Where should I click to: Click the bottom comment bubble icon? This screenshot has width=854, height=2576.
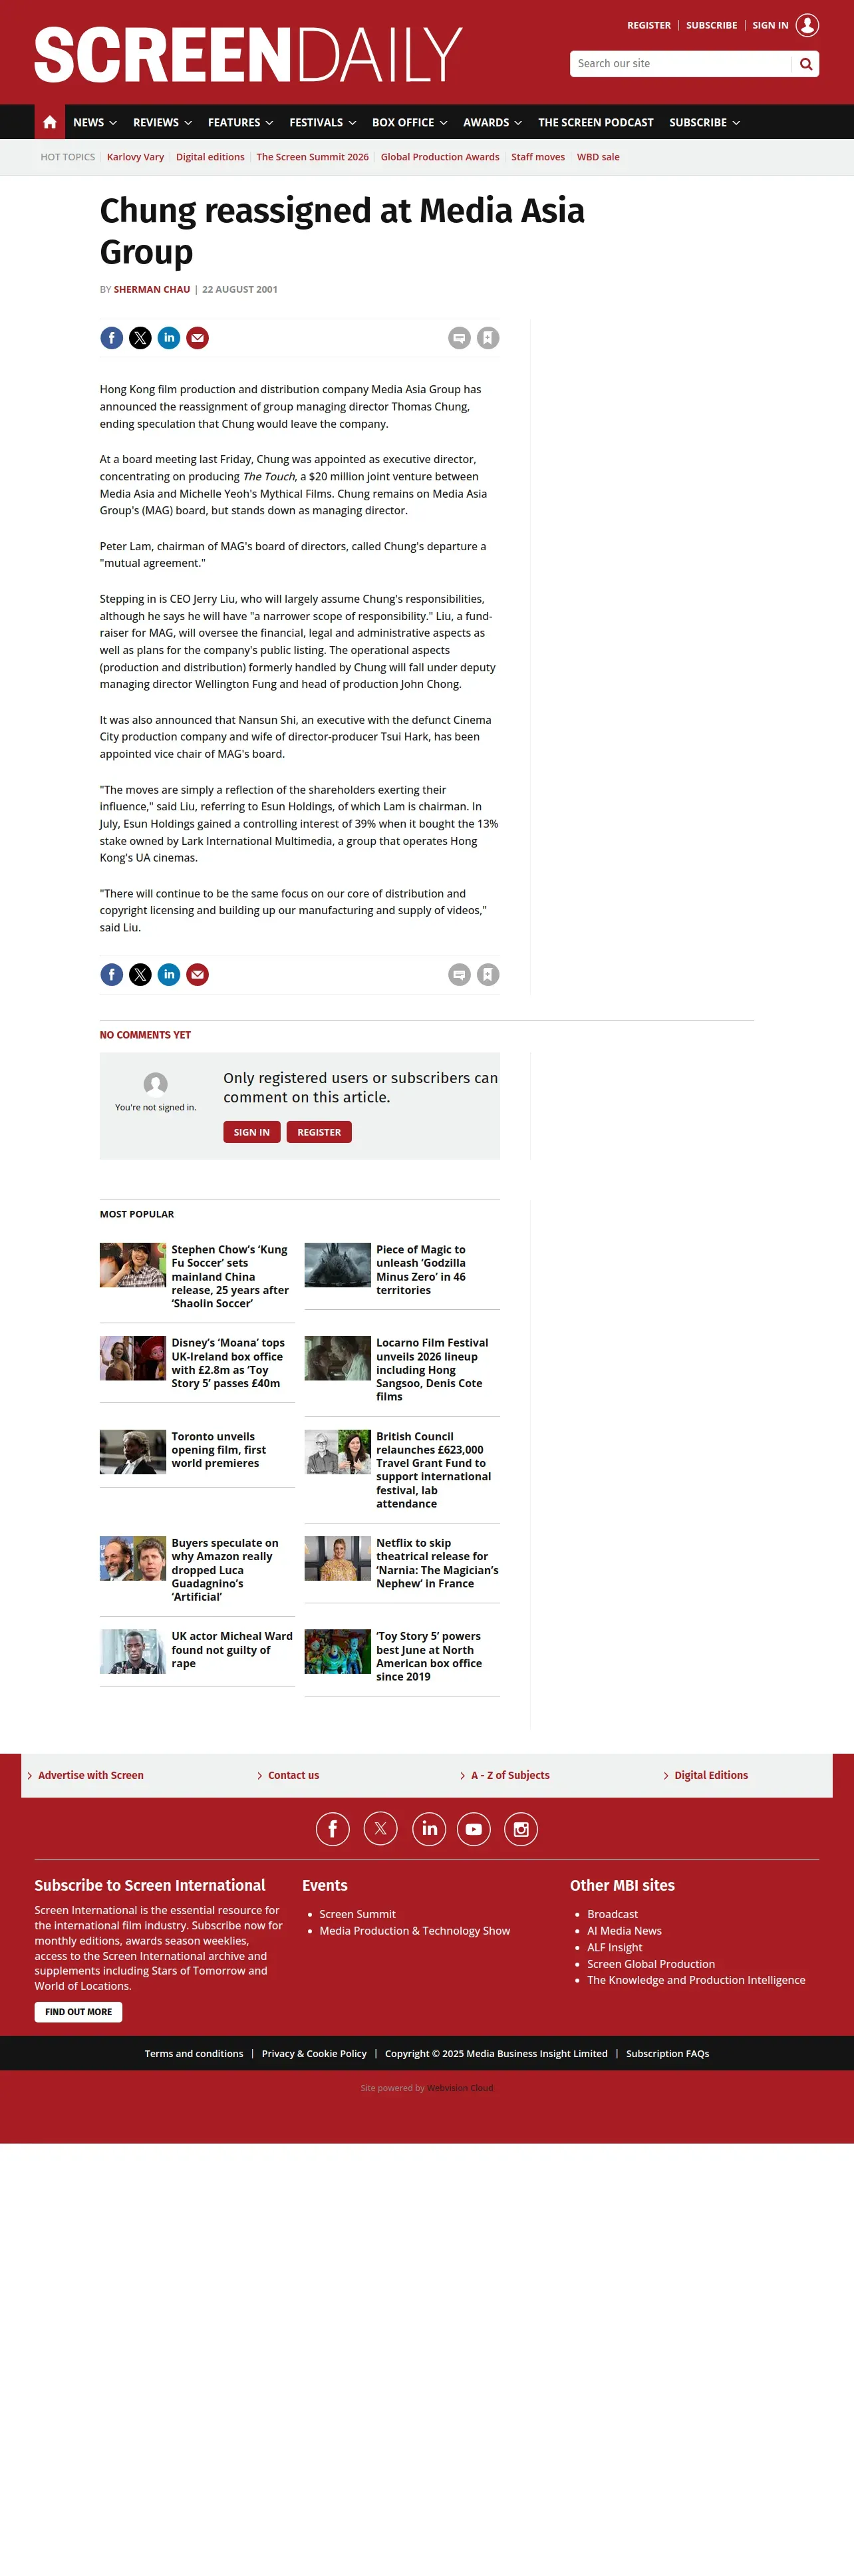[459, 974]
